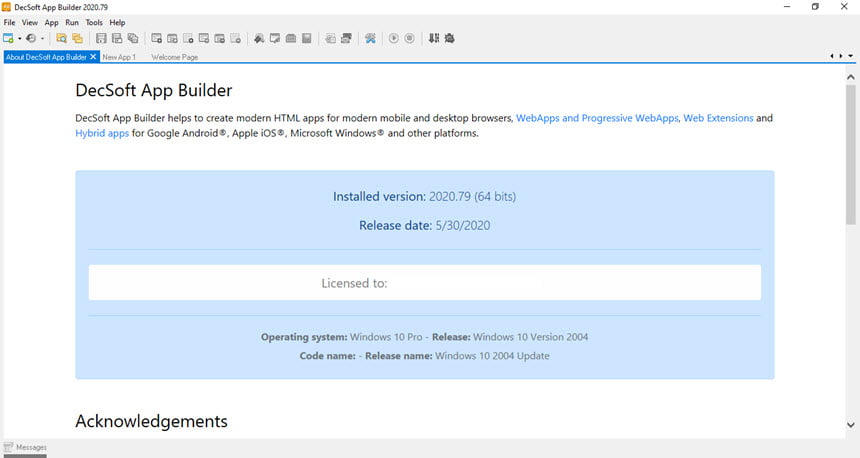Open the Help menu

117,22
